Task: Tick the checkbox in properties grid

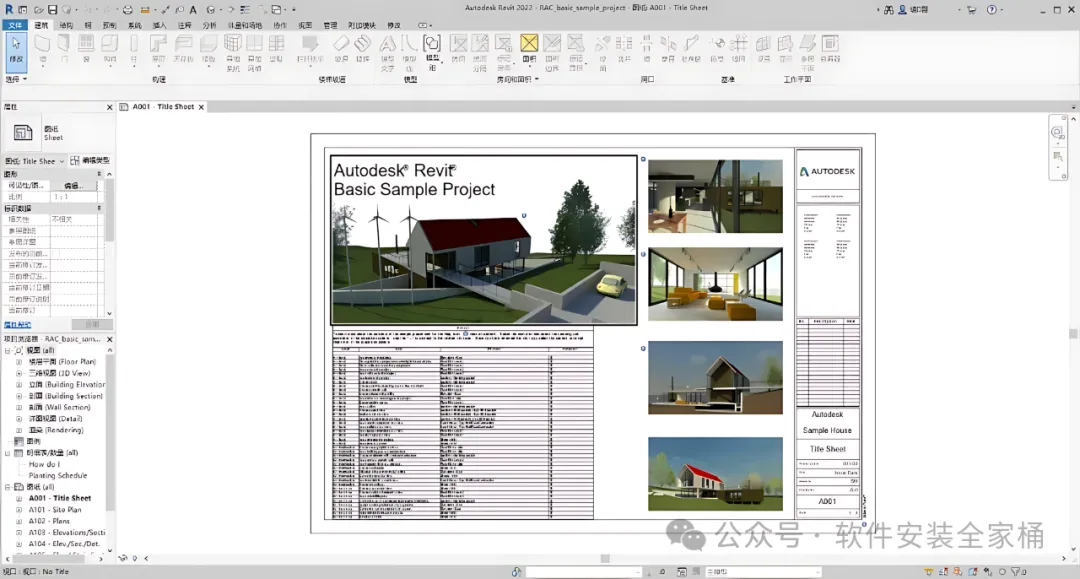Action: tap(58, 253)
